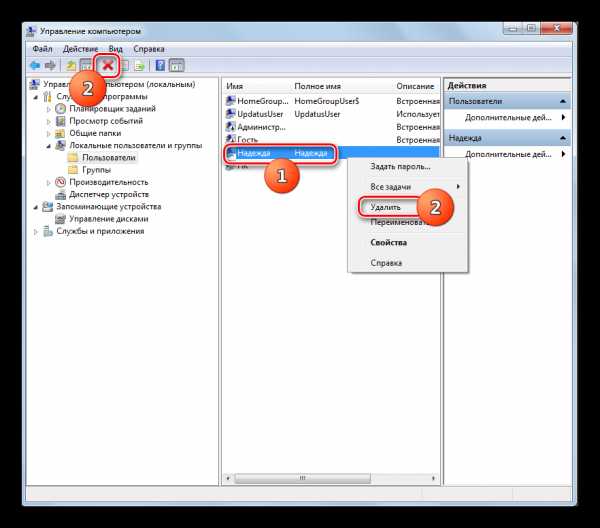This screenshot has width=600, height=528.
Task: Sort by the Описание column header
Action: point(417,86)
